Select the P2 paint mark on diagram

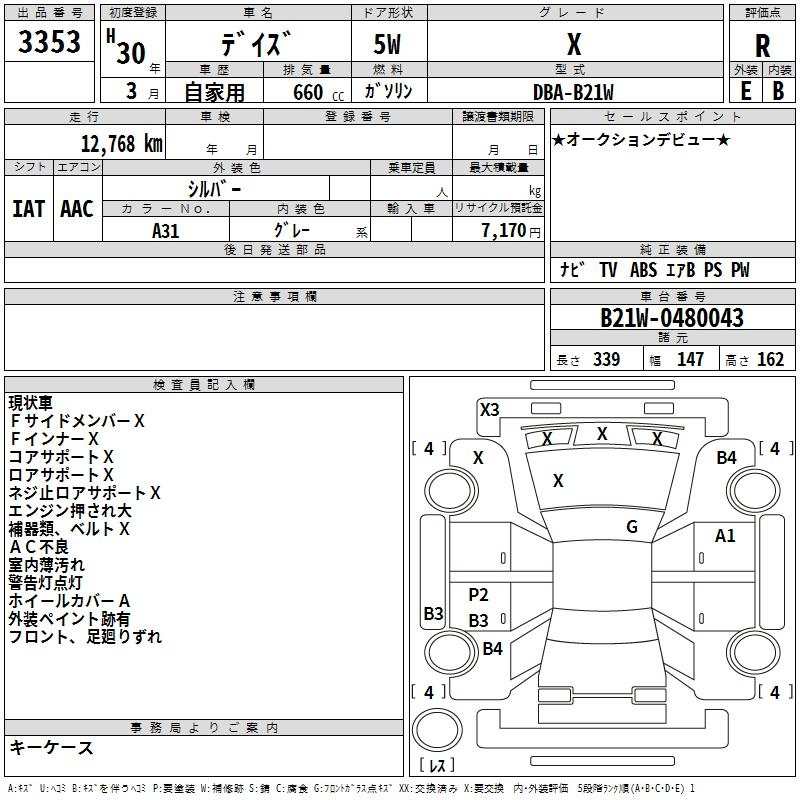coord(479,595)
